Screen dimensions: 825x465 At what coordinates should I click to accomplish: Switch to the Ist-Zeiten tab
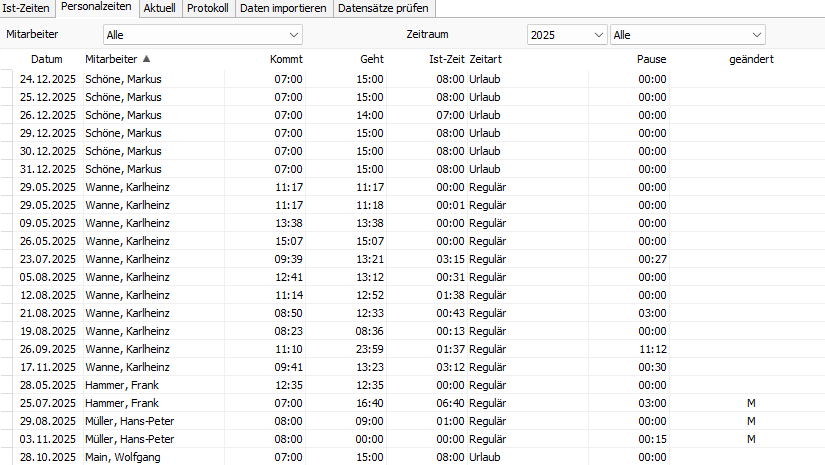click(x=26, y=9)
